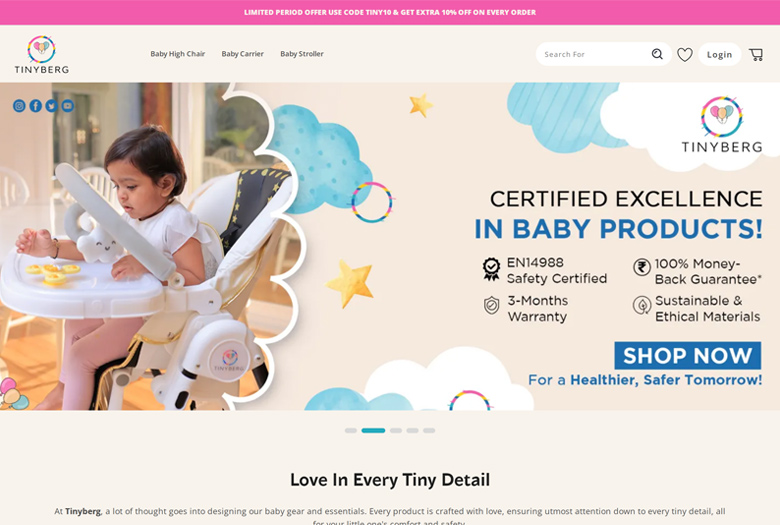780x525 pixels.
Task: Select the fourth carousel slide dot
Action: coord(412,430)
